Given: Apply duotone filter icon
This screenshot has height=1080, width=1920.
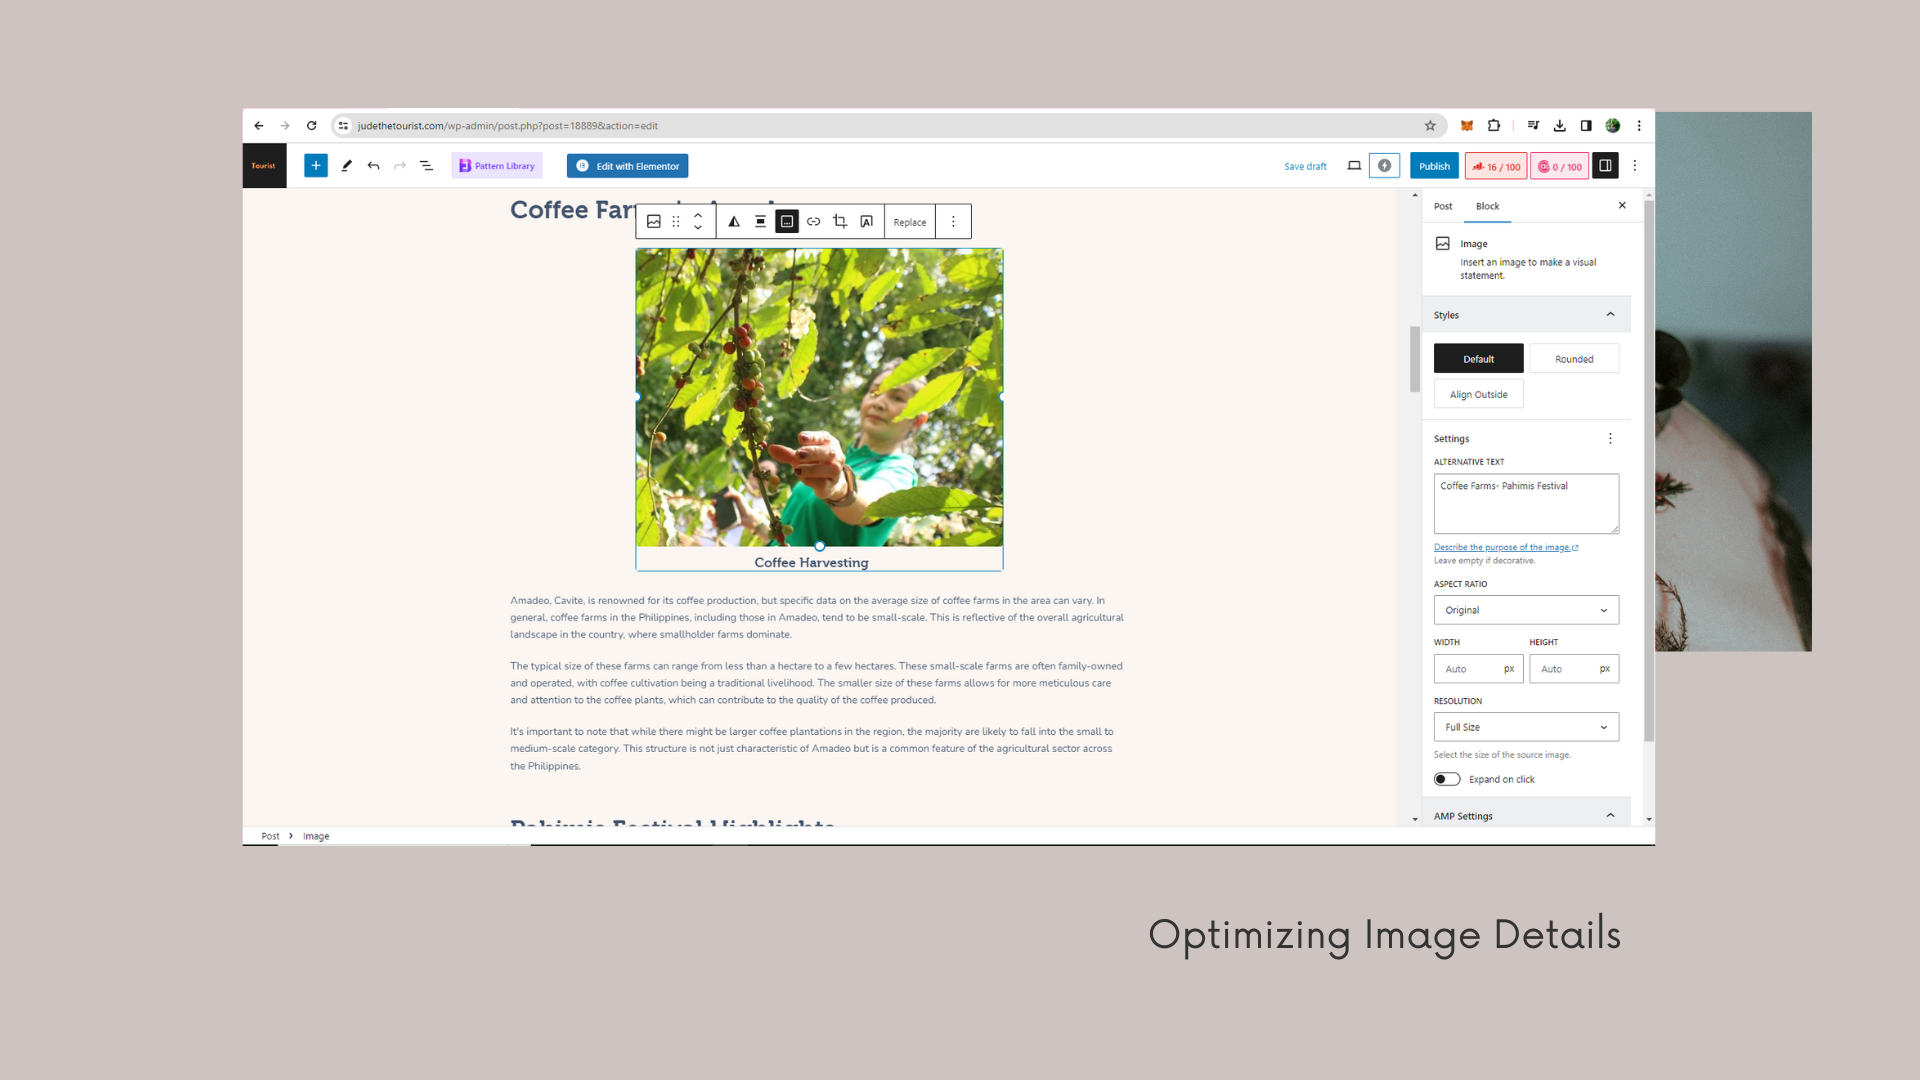Looking at the screenshot, I should click(x=734, y=222).
